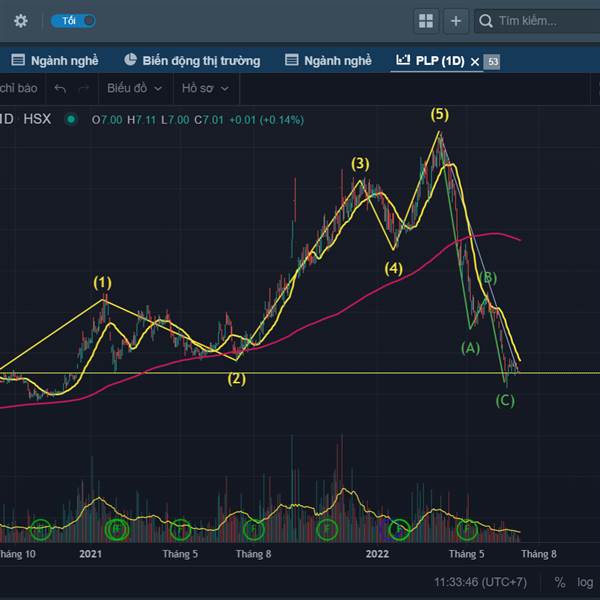Toggle percent scale mode
The width and height of the screenshot is (600, 600).
(560, 582)
